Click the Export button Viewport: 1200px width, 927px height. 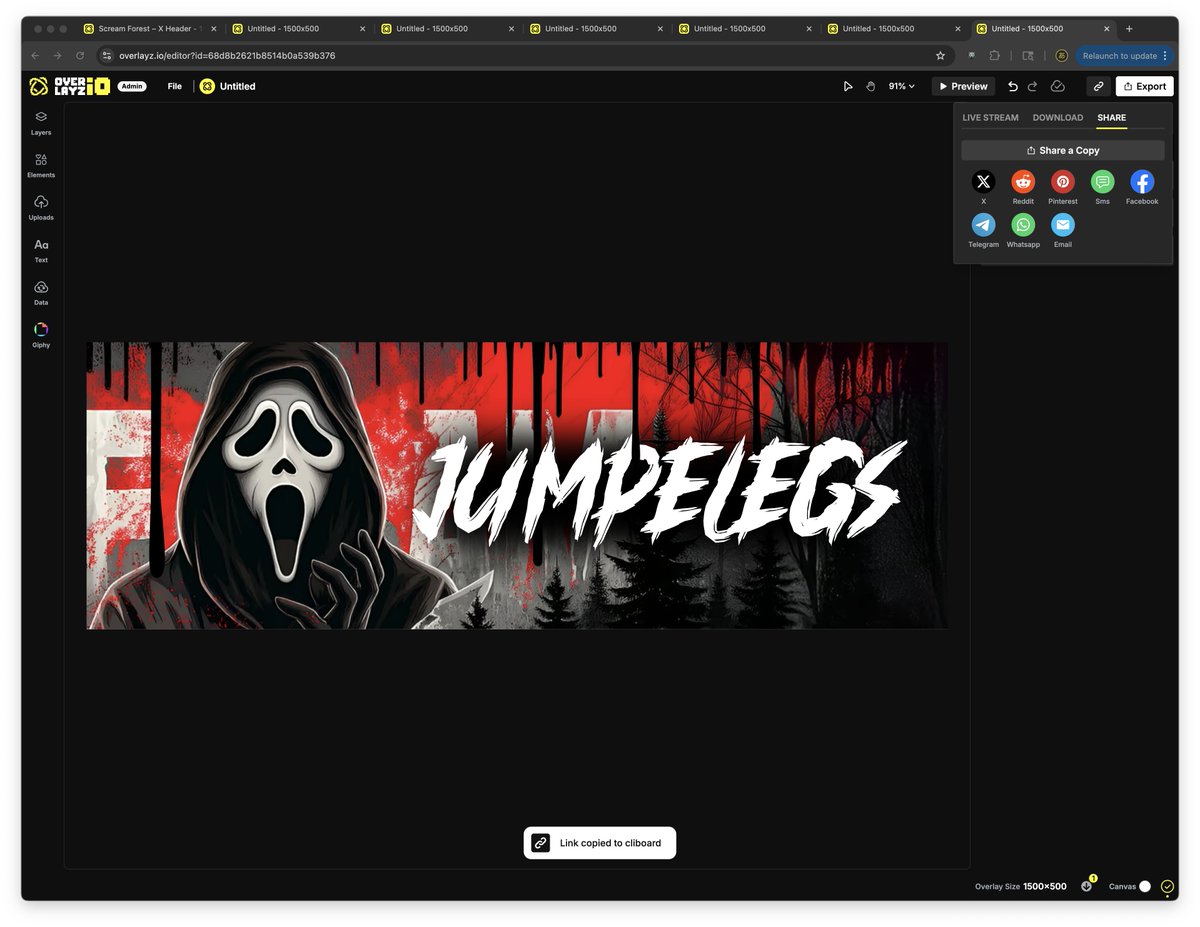click(x=1145, y=86)
